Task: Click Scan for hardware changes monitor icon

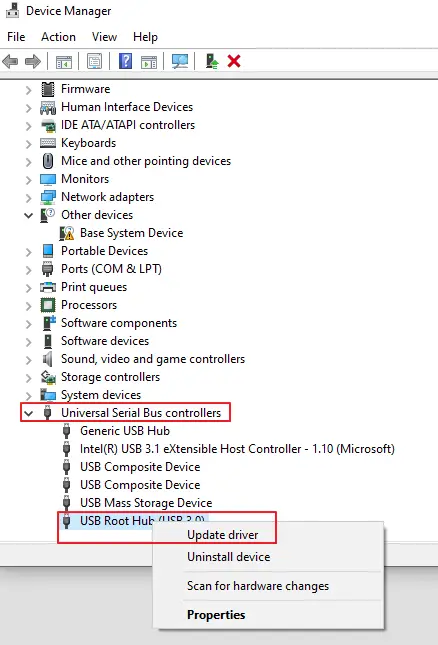Action: coord(180,61)
